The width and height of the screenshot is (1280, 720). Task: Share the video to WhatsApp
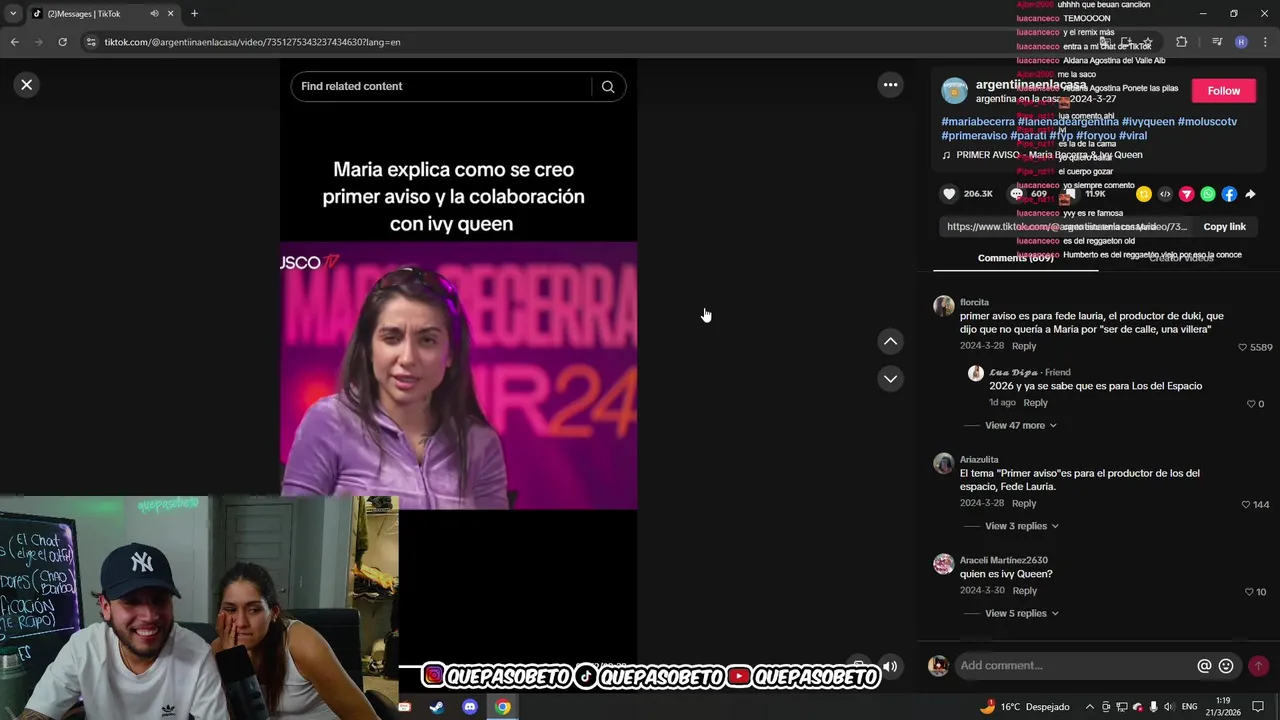(x=1208, y=194)
